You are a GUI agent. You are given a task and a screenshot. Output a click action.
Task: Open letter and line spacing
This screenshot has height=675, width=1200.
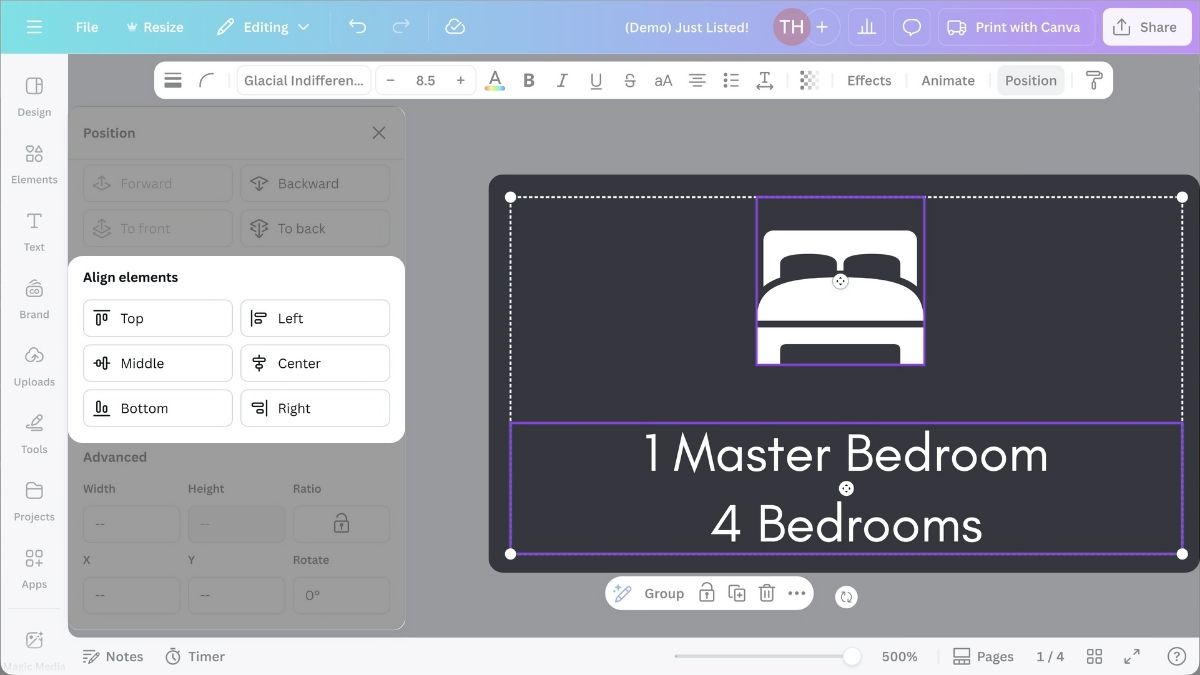(765, 80)
